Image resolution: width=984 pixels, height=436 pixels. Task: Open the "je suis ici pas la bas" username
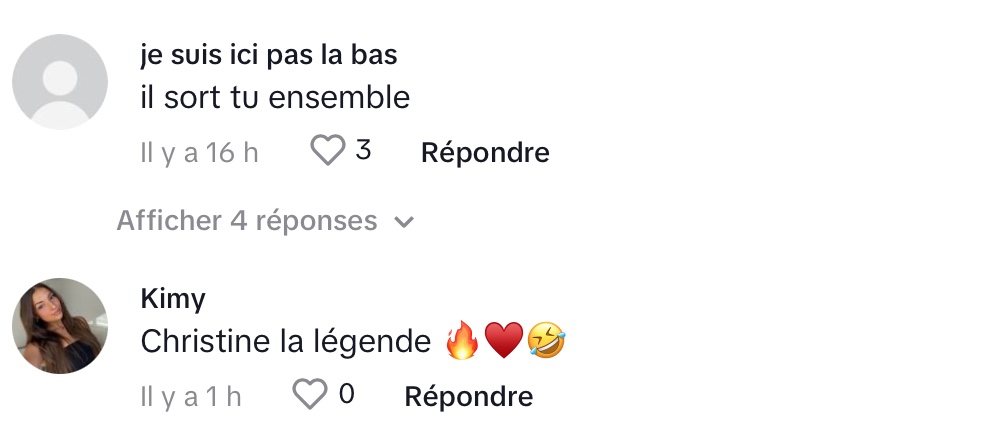point(269,55)
